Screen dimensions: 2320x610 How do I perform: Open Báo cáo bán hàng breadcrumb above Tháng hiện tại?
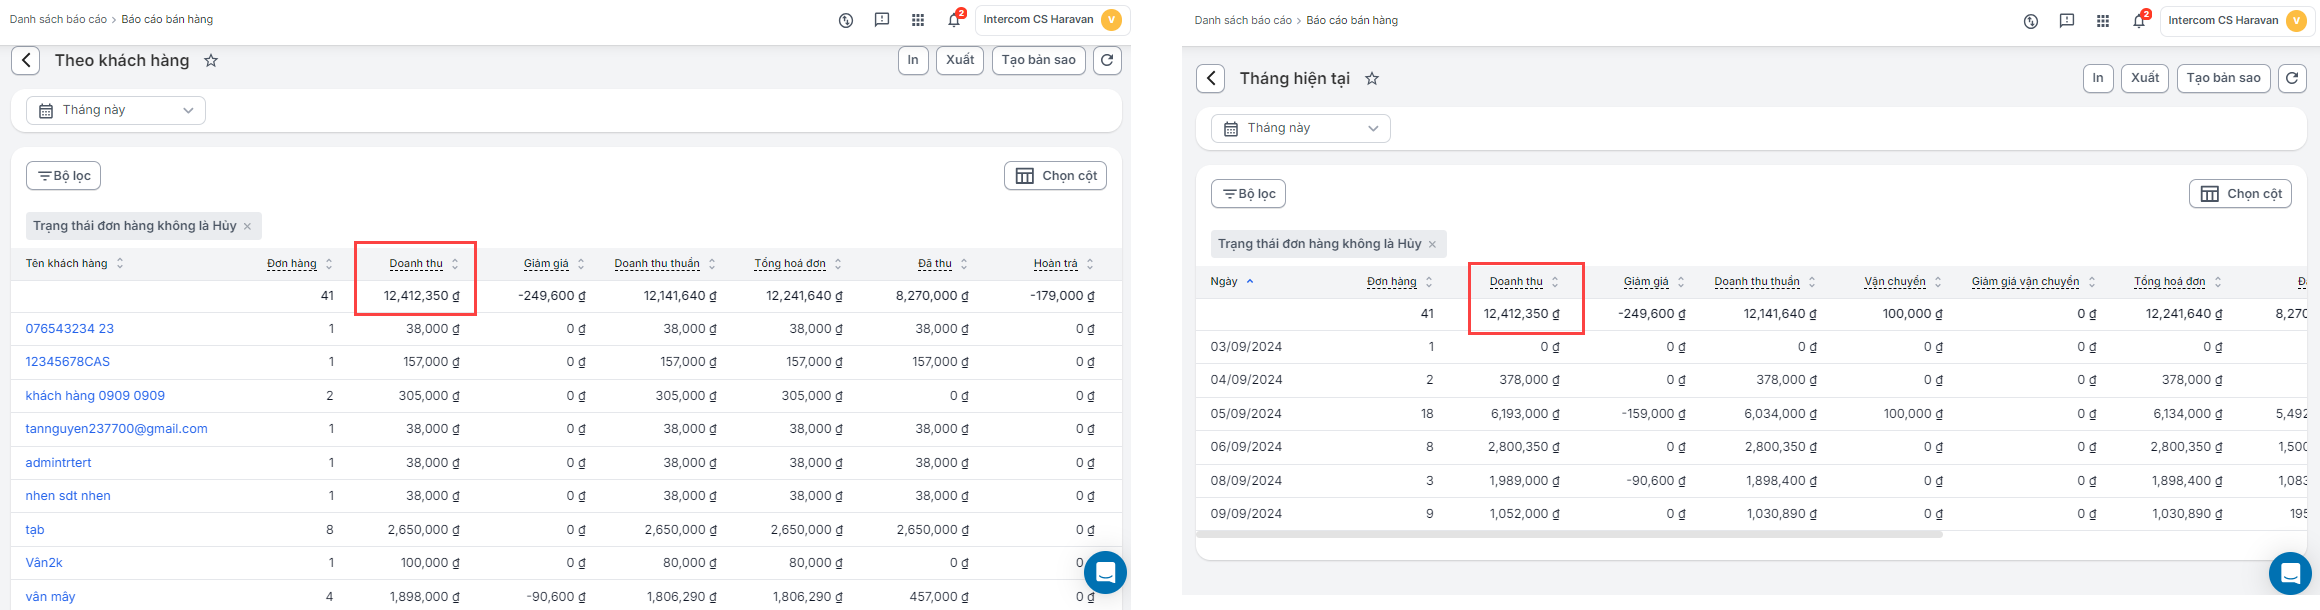1352,21
